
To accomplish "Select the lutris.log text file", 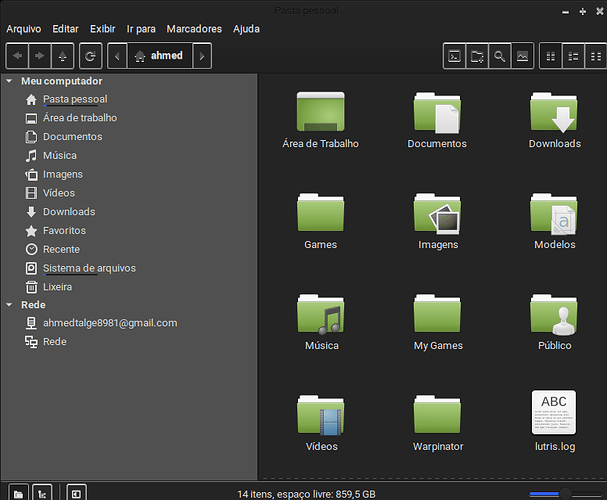I will (x=554, y=413).
